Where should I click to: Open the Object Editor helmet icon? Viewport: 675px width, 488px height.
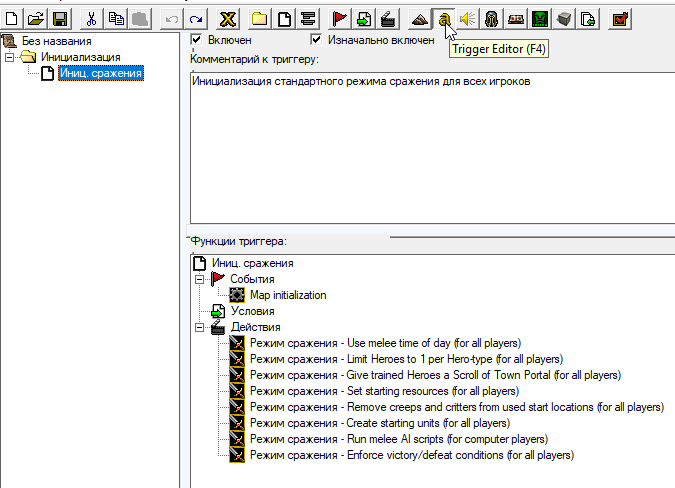click(492, 19)
